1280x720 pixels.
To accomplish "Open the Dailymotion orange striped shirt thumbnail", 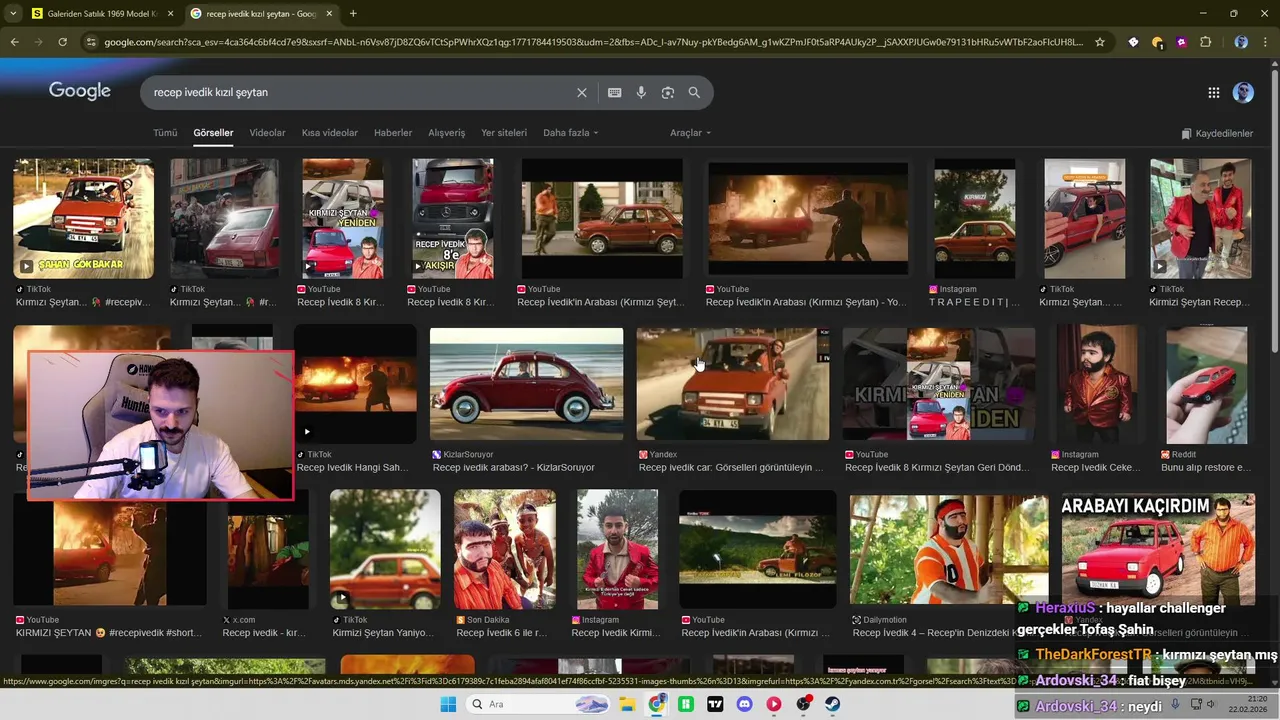I will [949, 549].
